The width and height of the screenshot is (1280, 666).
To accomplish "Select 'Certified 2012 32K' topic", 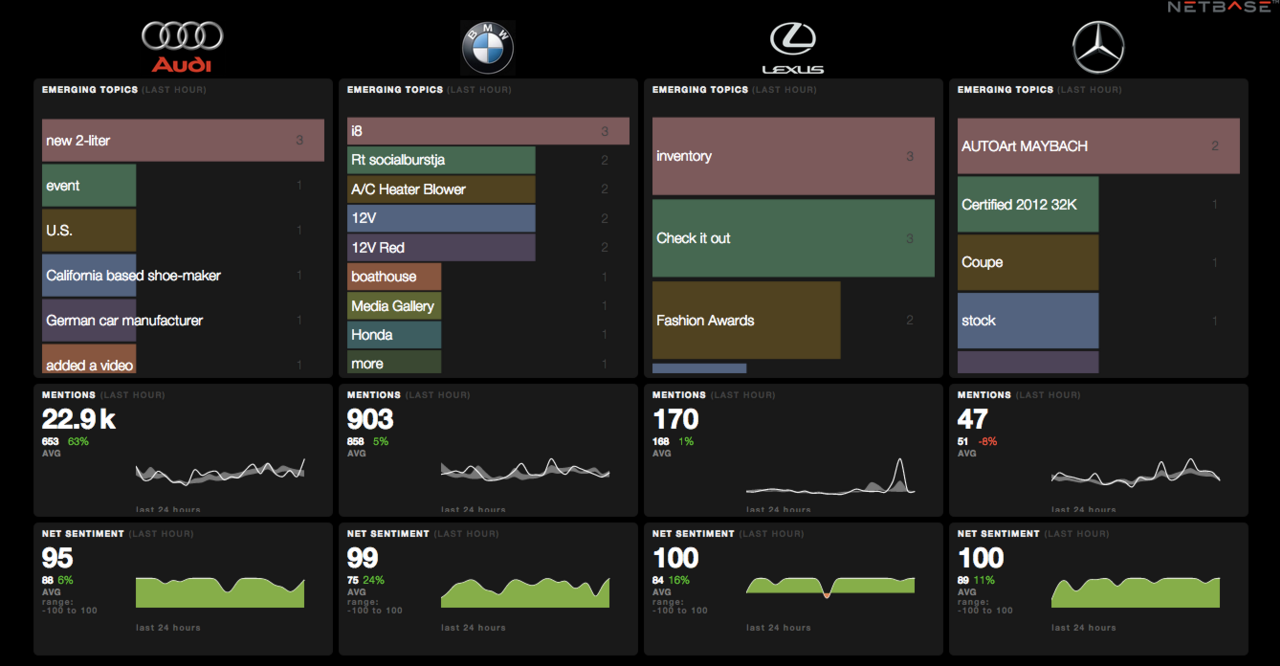I will pyautogui.click(x=1028, y=204).
